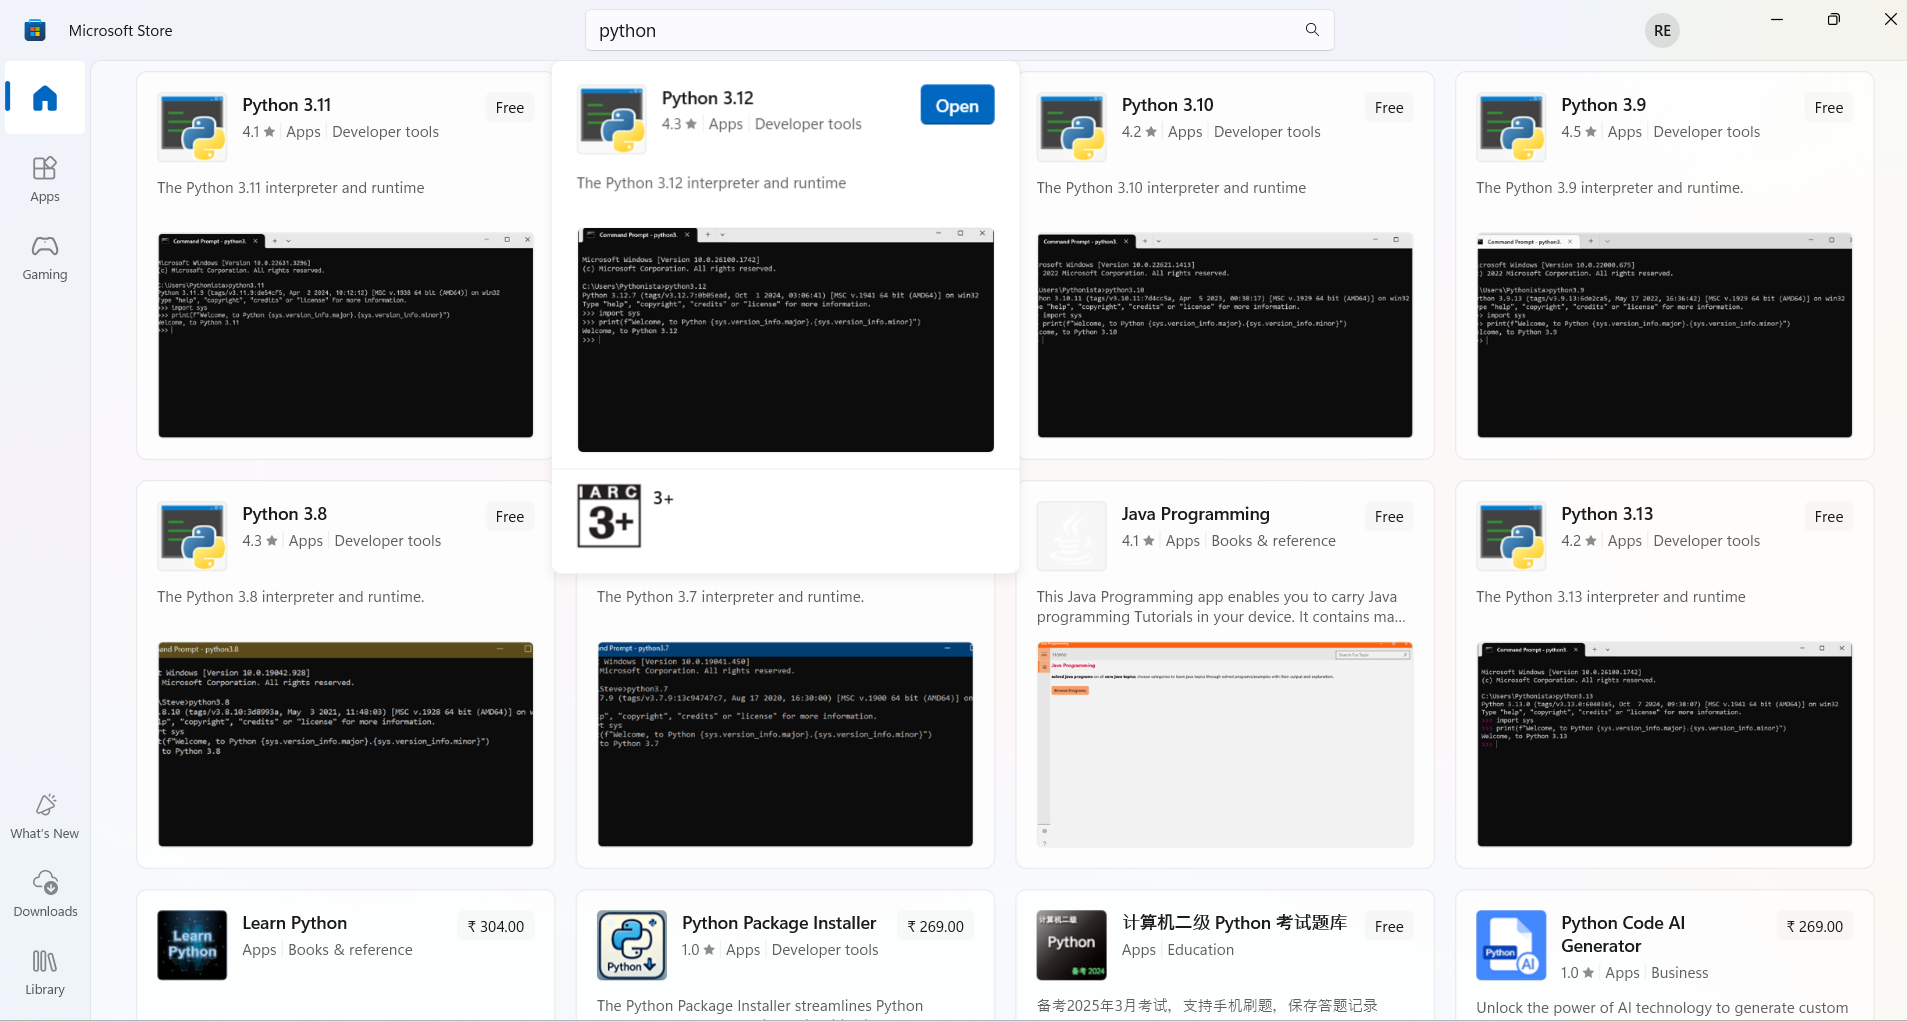The width and height of the screenshot is (1907, 1022).
Task: Click the Python 3.10 app icon
Action: pyautogui.click(x=1071, y=127)
